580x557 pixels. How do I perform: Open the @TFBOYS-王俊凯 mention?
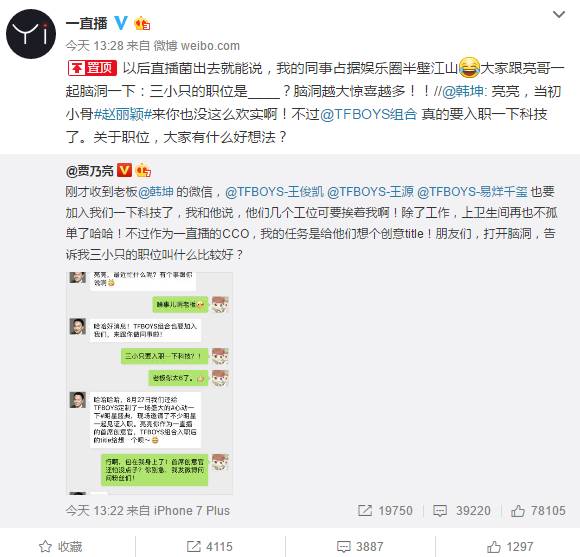(274, 192)
